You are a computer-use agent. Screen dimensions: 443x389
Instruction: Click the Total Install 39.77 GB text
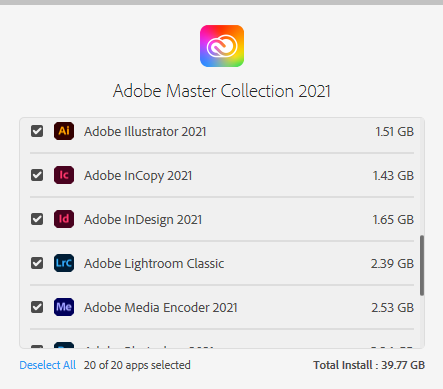(369, 365)
